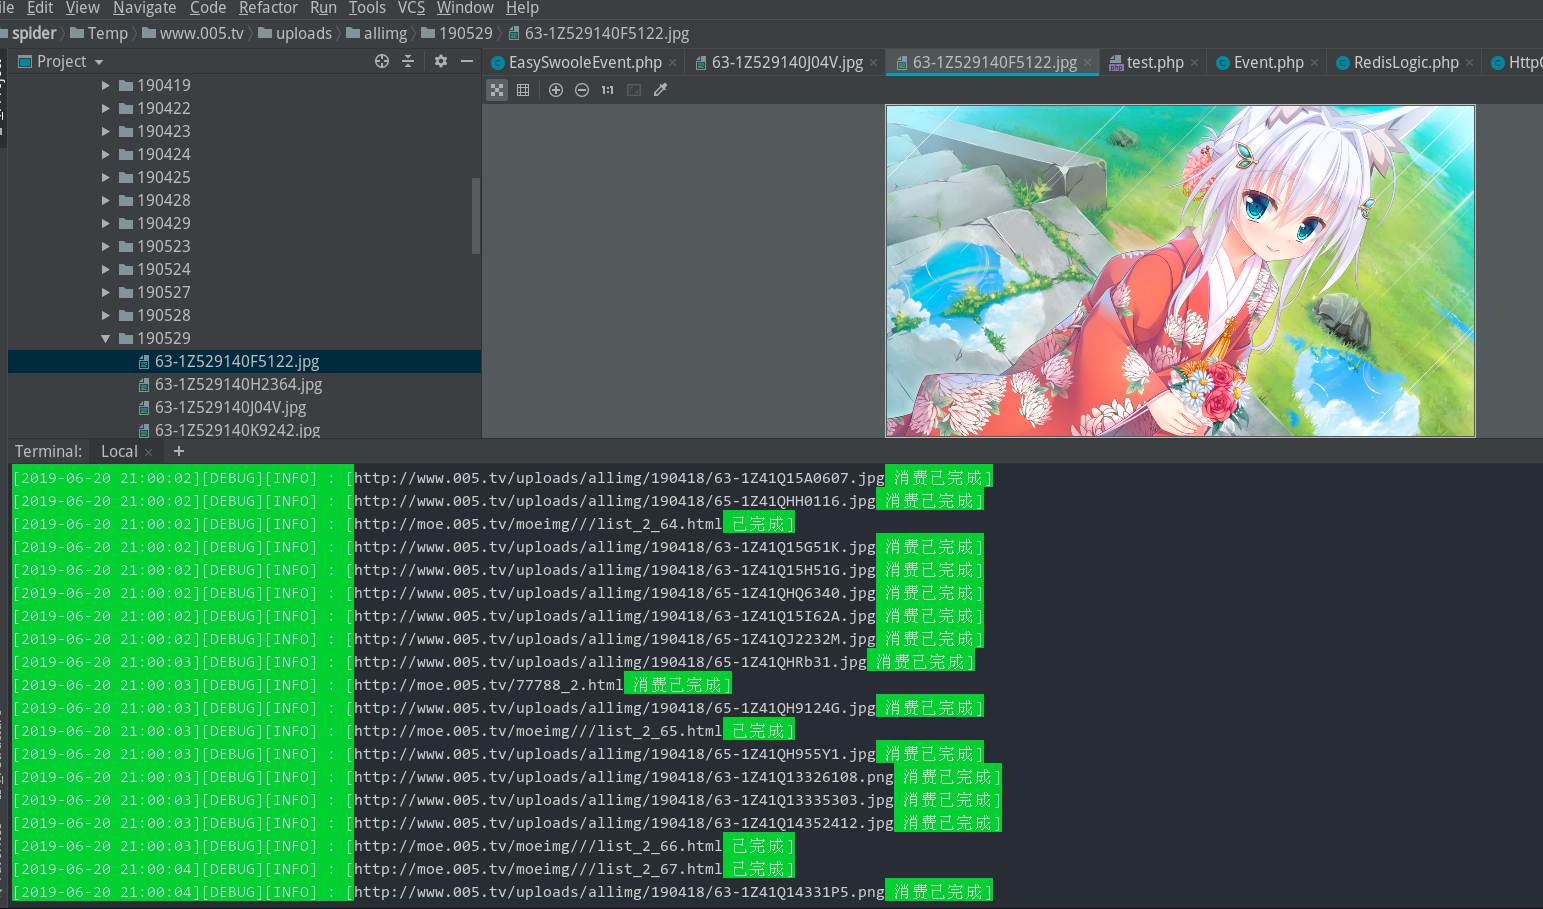This screenshot has width=1543, height=909.
Task: Select the 190429 folder in tree
Action: (x=163, y=224)
